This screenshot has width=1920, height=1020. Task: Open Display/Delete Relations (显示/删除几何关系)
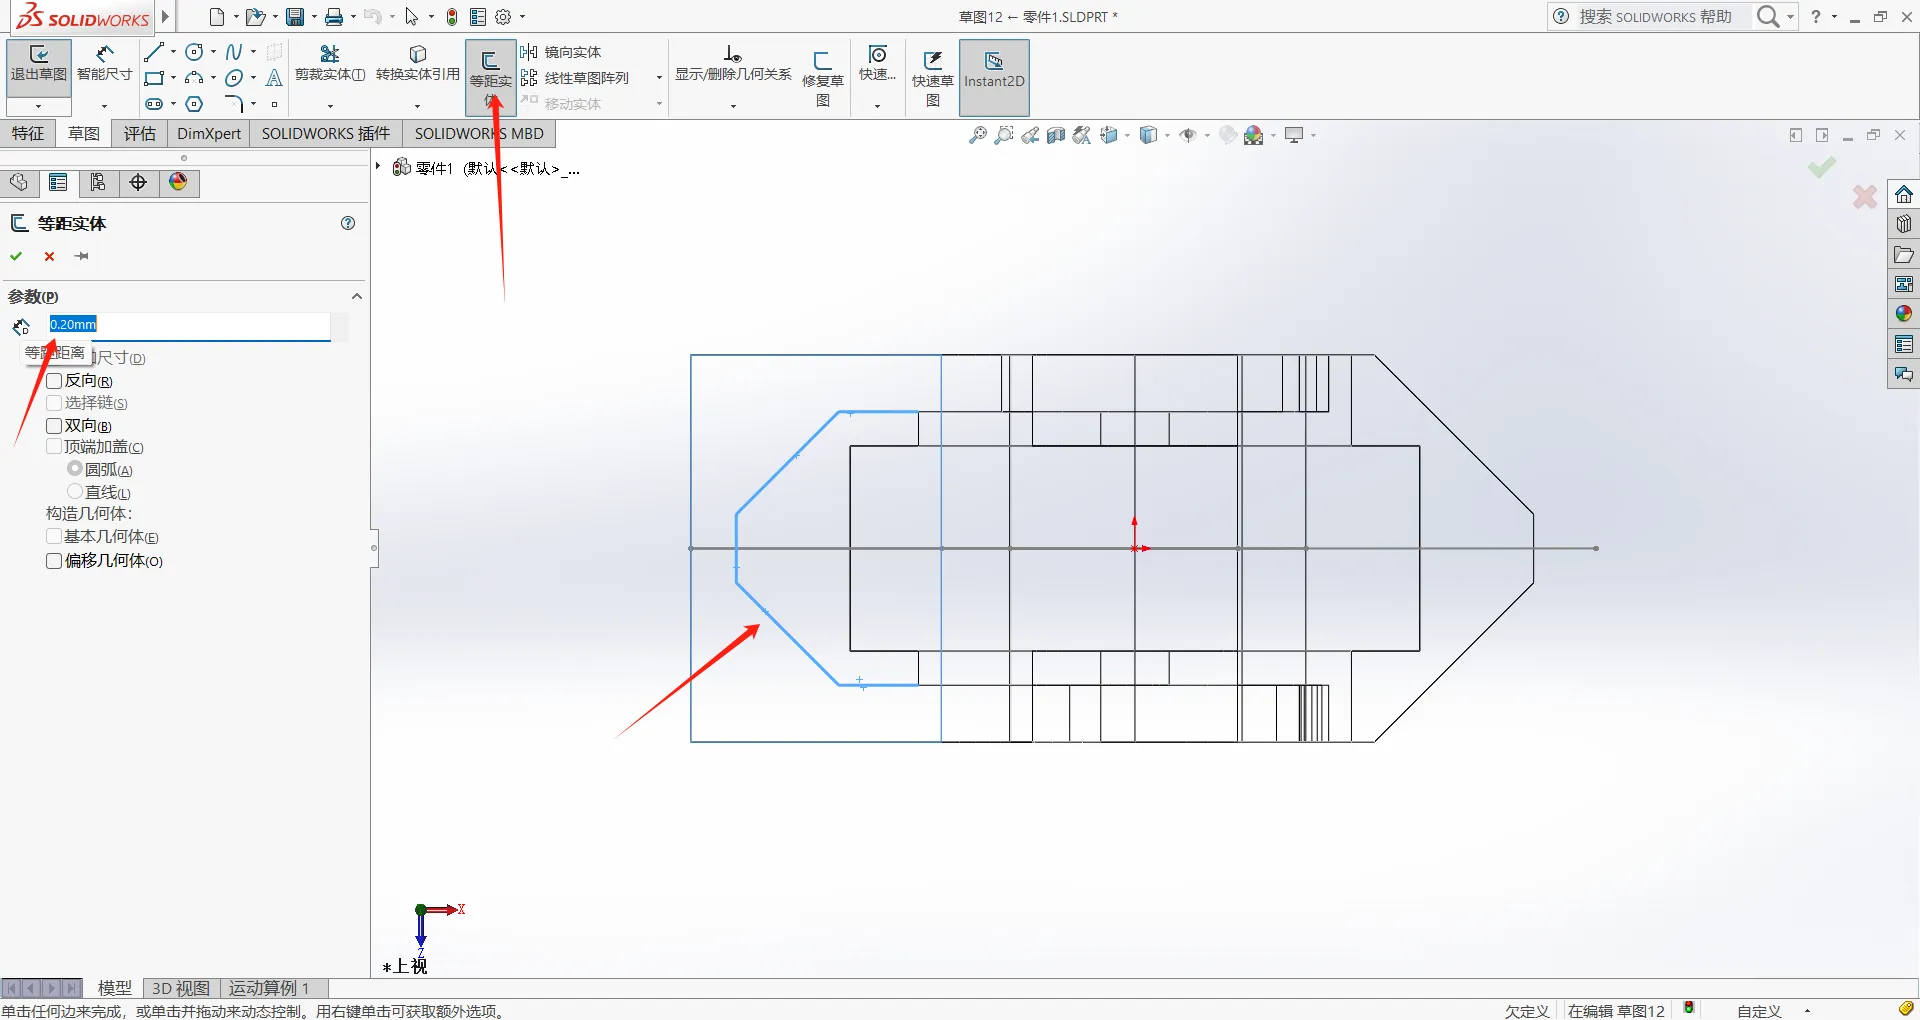(x=733, y=65)
